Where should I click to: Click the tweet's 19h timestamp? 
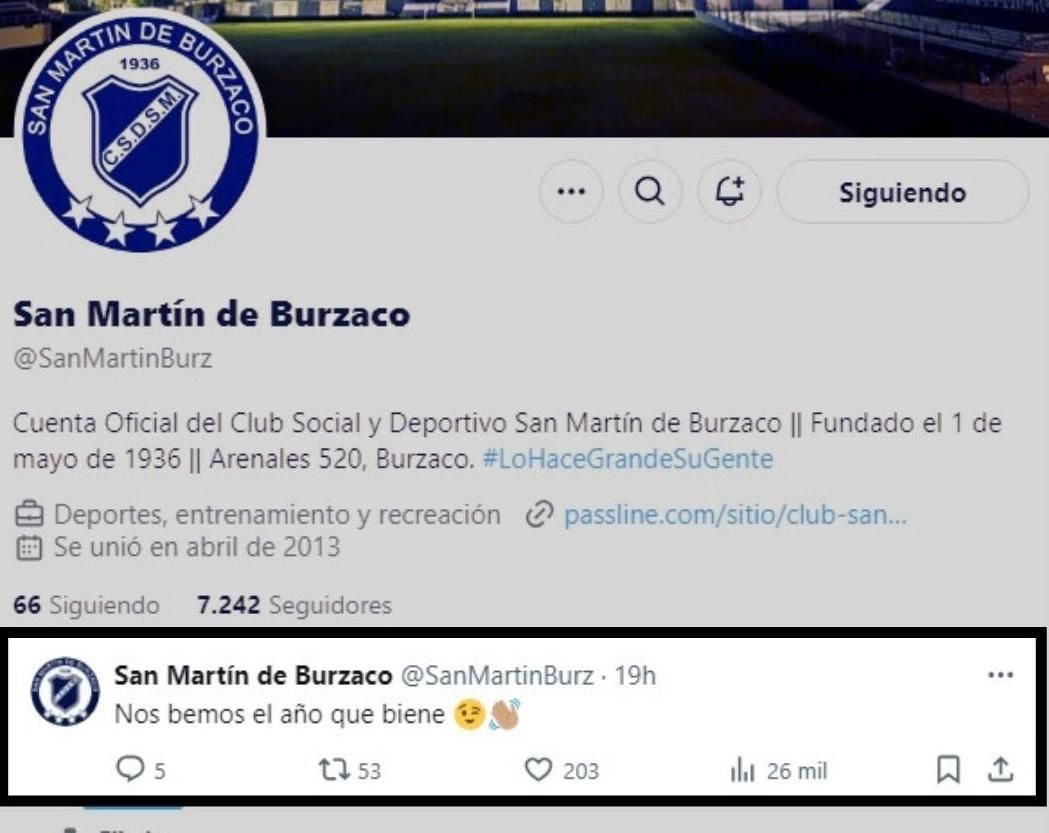click(635, 675)
